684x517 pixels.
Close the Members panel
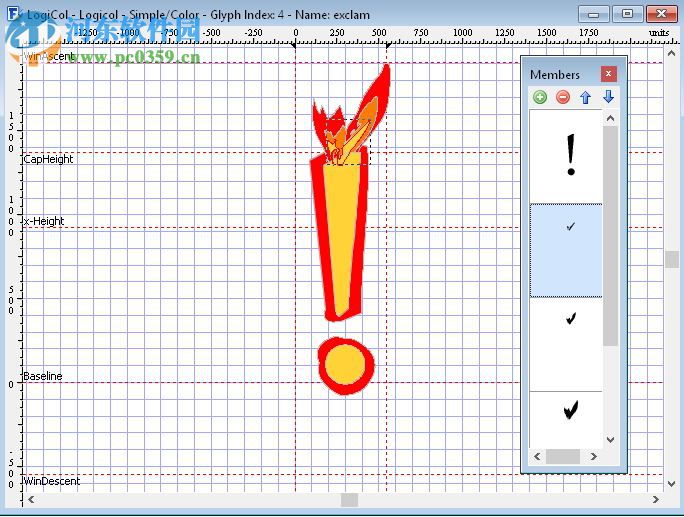608,74
